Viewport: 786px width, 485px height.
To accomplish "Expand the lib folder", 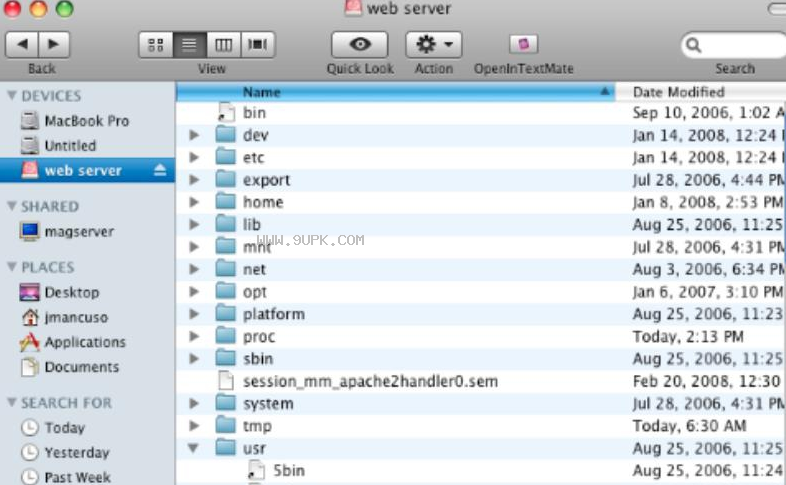I will pos(194,224).
